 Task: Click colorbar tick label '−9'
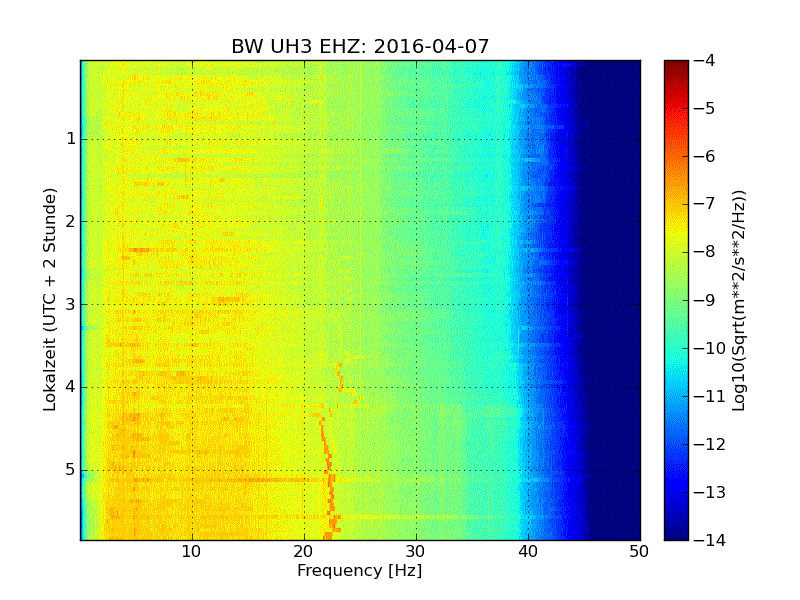pyautogui.click(x=705, y=300)
